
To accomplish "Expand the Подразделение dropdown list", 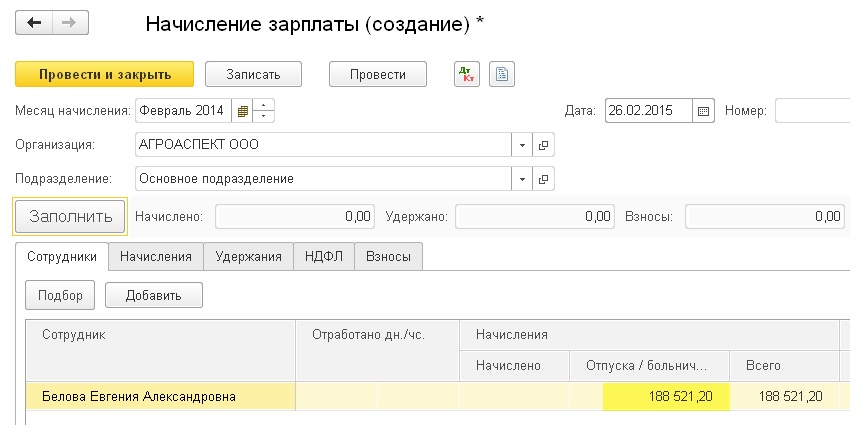I will tap(522, 179).
